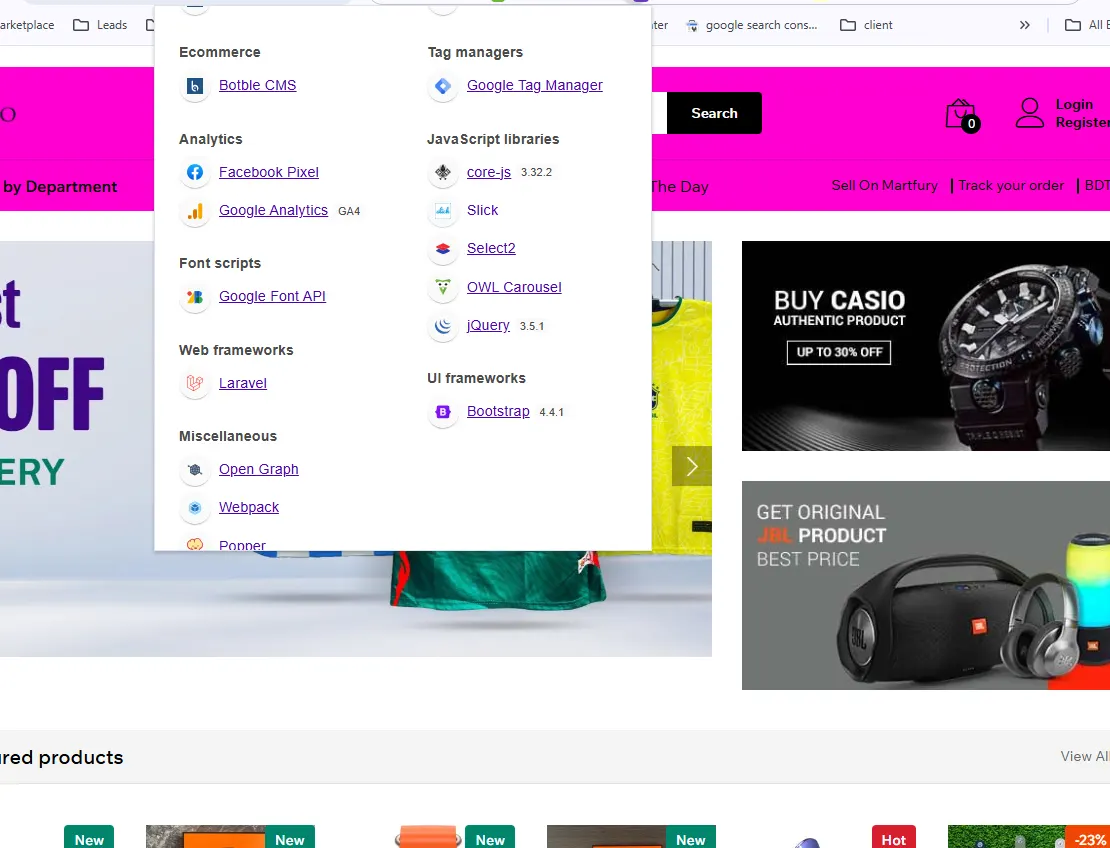
Task: Open the JBL product banner
Action: 926,585
